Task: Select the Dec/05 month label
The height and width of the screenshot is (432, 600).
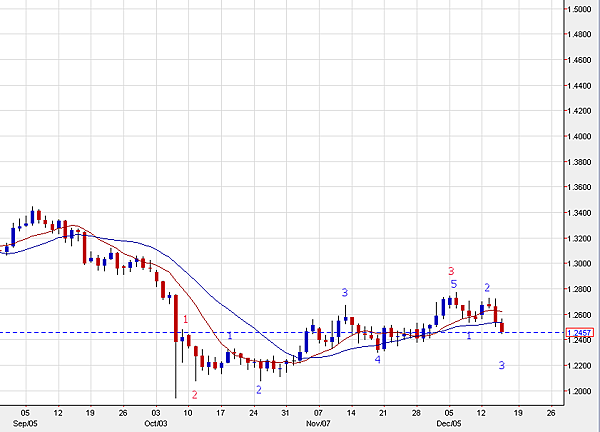Action: [x=449, y=424]
